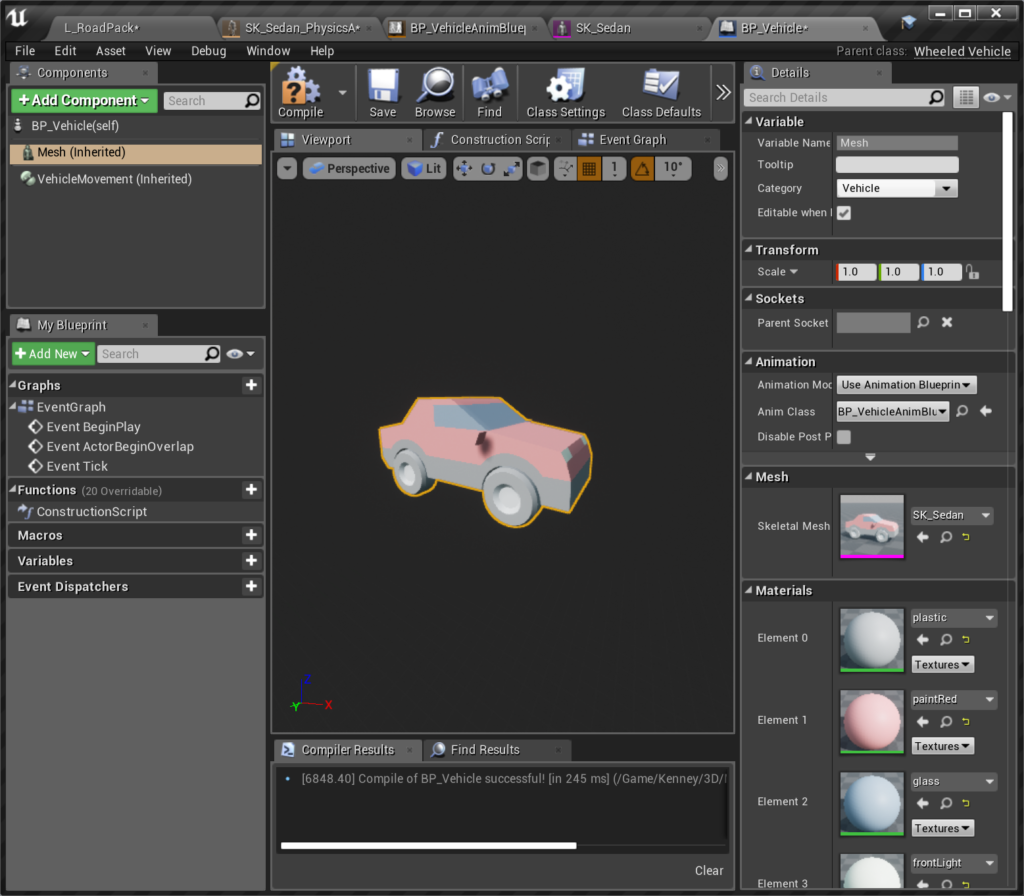1024x896 pixels.
Task: Click the Wheeled Vehicle parent class link
Action: click(x=962, y=51)
